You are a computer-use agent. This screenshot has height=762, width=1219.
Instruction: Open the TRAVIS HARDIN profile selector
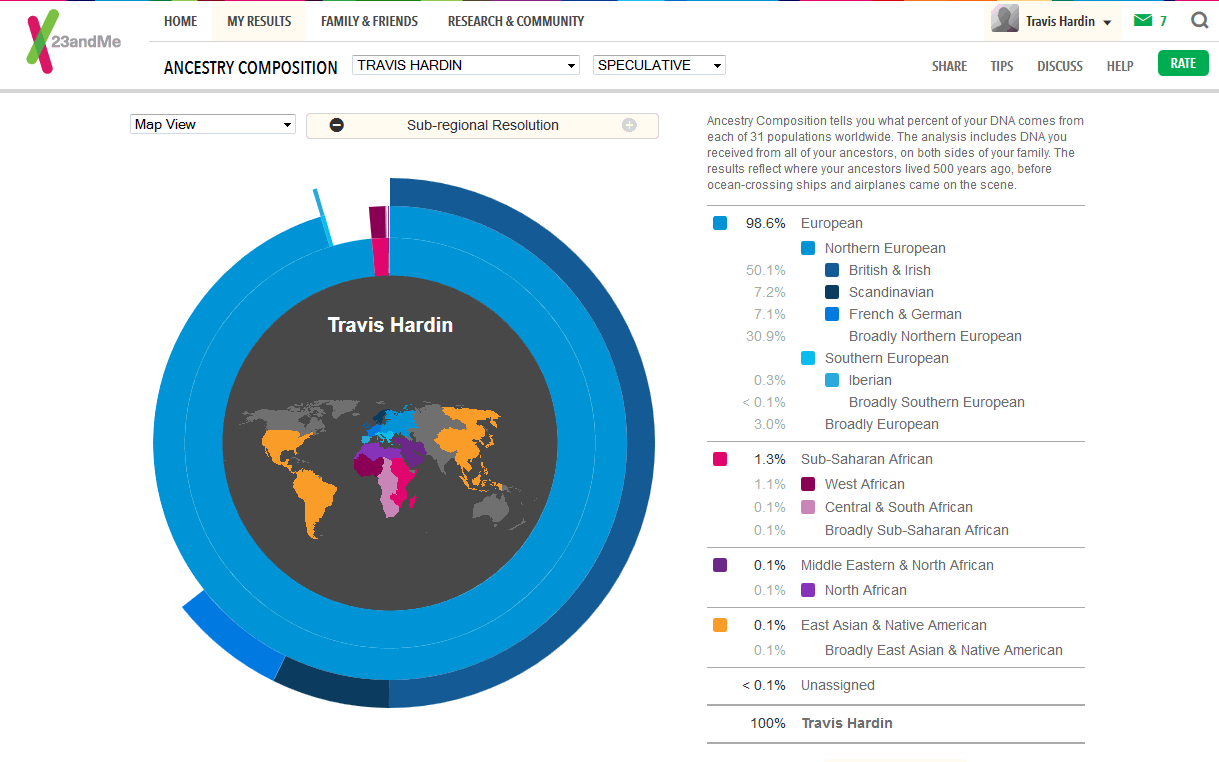point(466,65)
